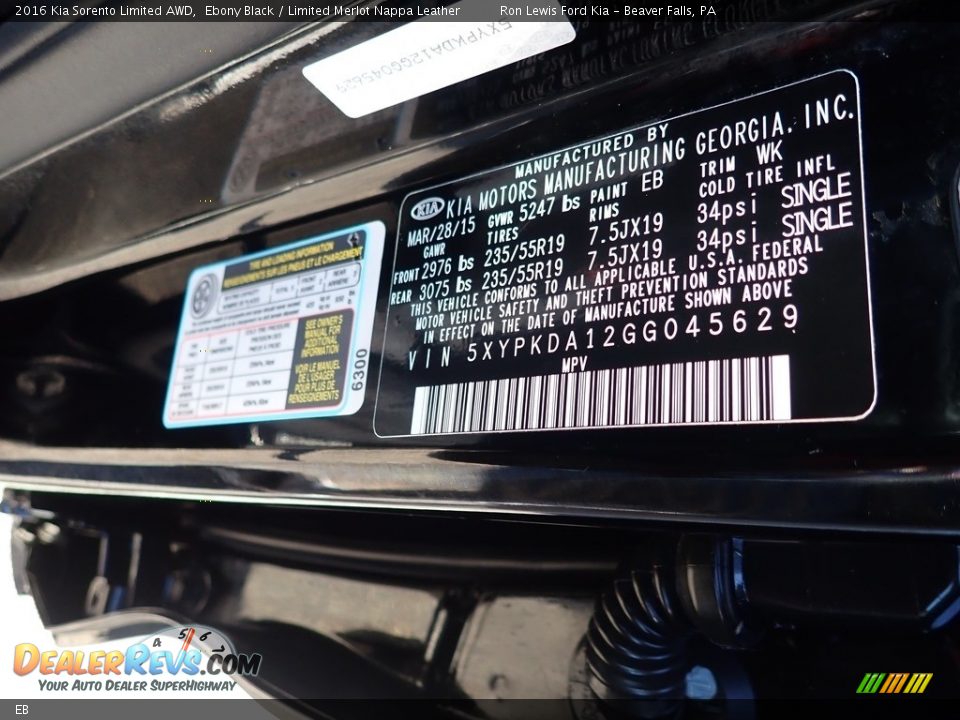Click the VIN text 5XYPKDA12GG045629

[x=632, y=337]
